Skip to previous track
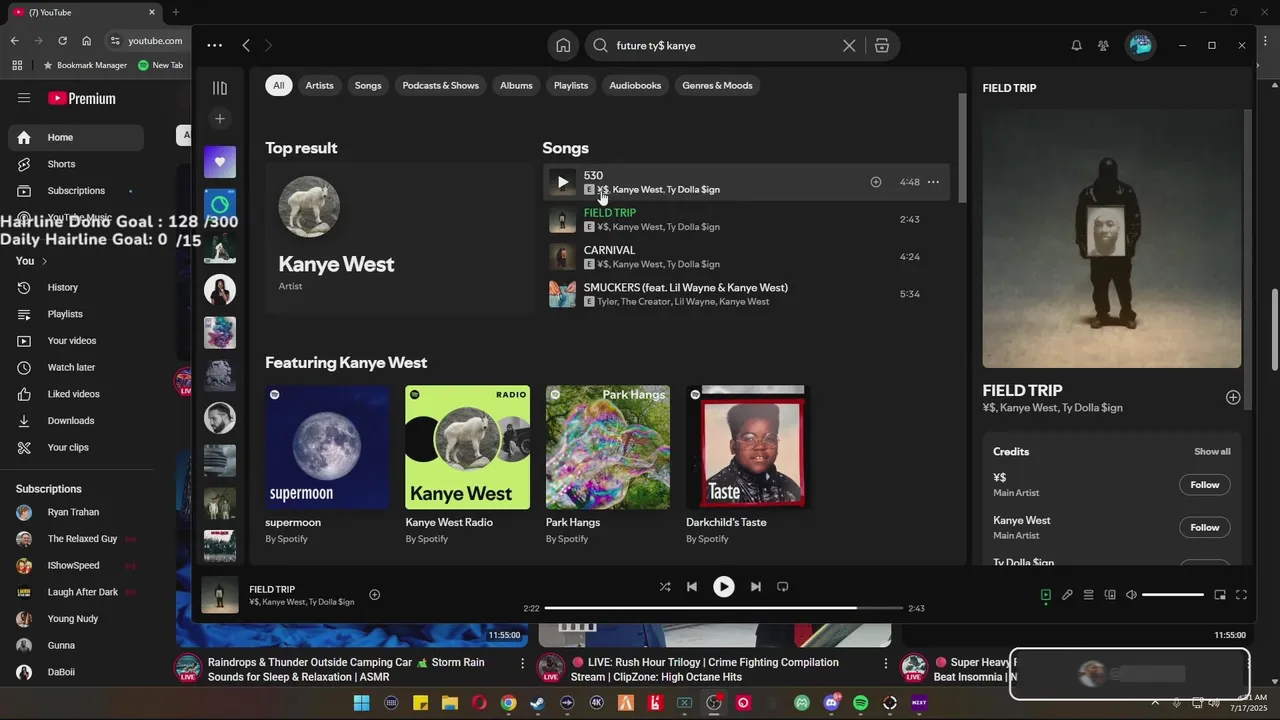The image size is (1280, 720). pos(692,587)
